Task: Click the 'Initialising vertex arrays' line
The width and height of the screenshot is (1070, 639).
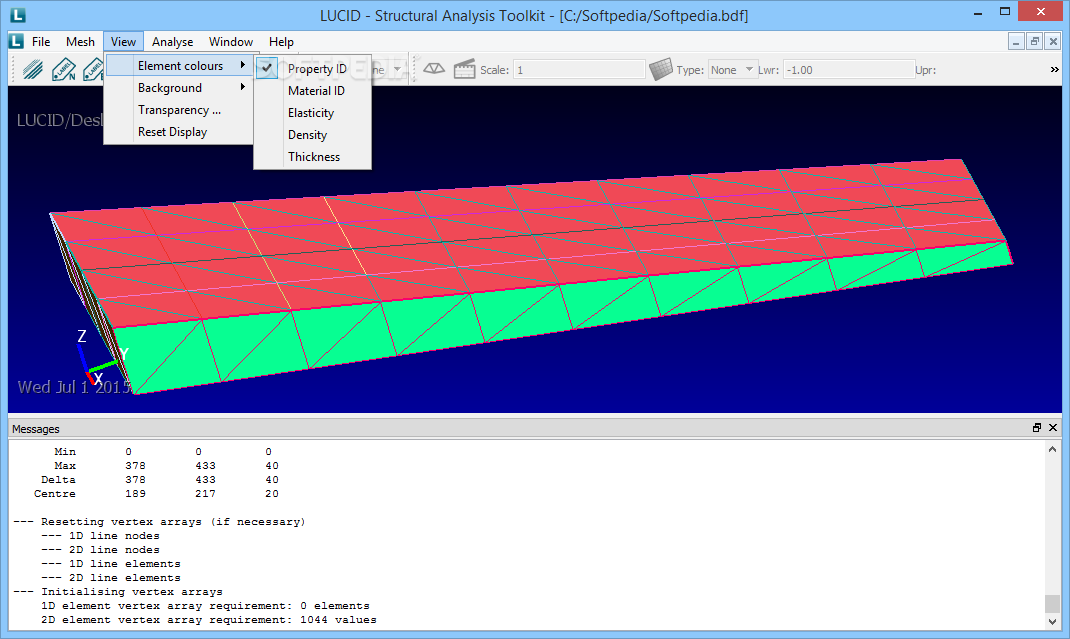Action: coord(117,591)
